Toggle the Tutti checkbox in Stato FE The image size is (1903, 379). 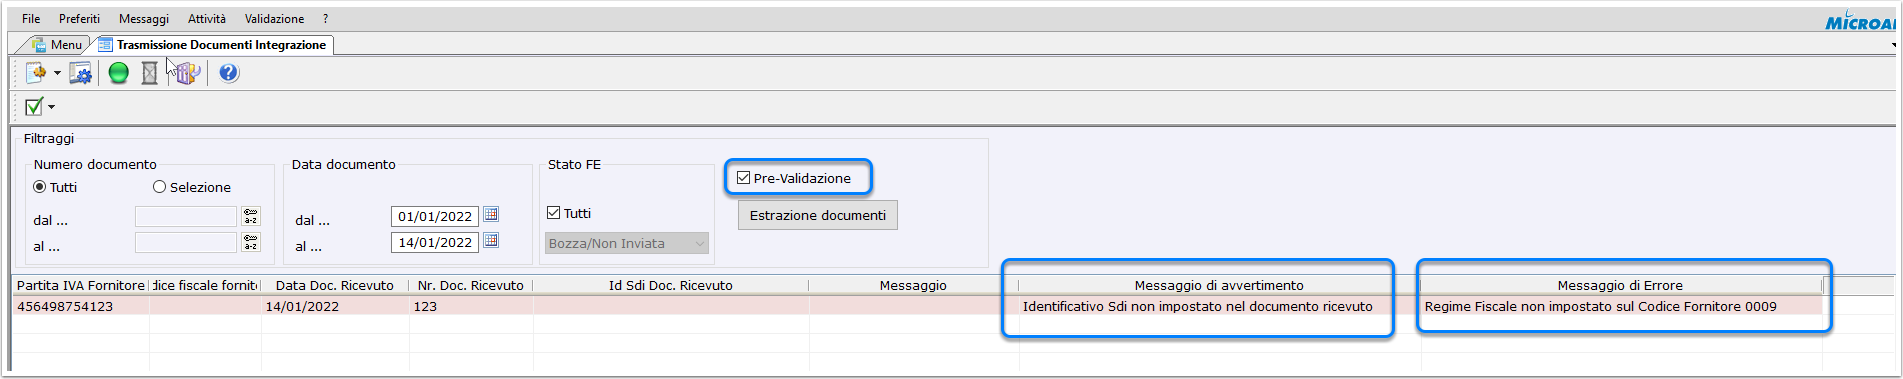pos(554,213)
